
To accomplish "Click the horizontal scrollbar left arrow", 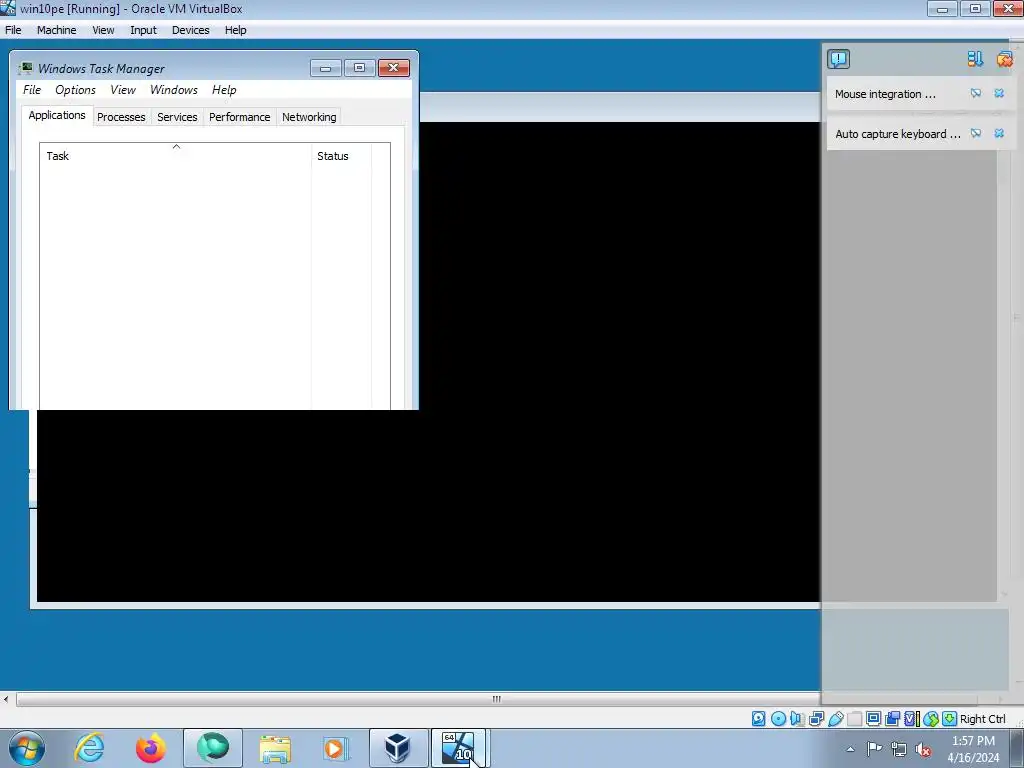I will point(6,699).
